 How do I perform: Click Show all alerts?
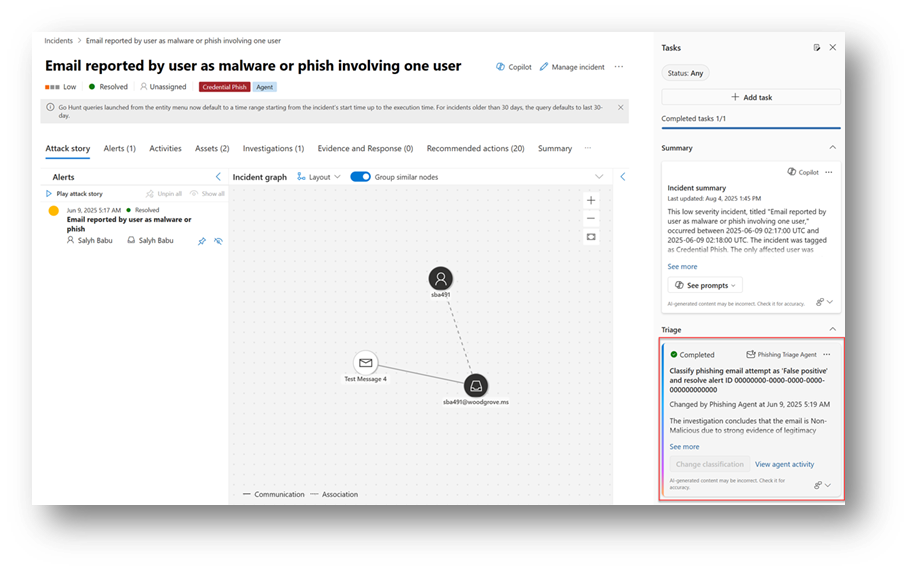click(x=207, y=194)
